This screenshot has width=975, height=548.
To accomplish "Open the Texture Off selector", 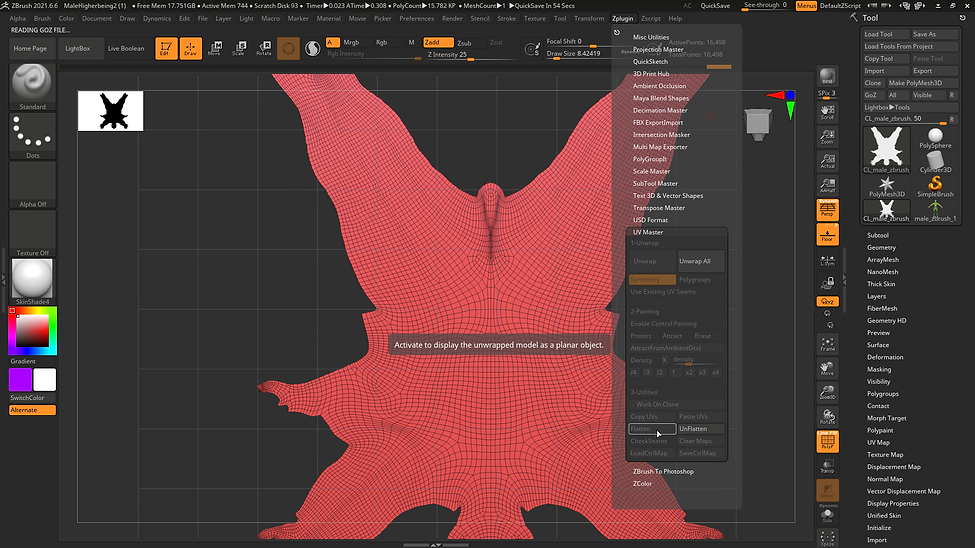I will (x=32, y=233).
